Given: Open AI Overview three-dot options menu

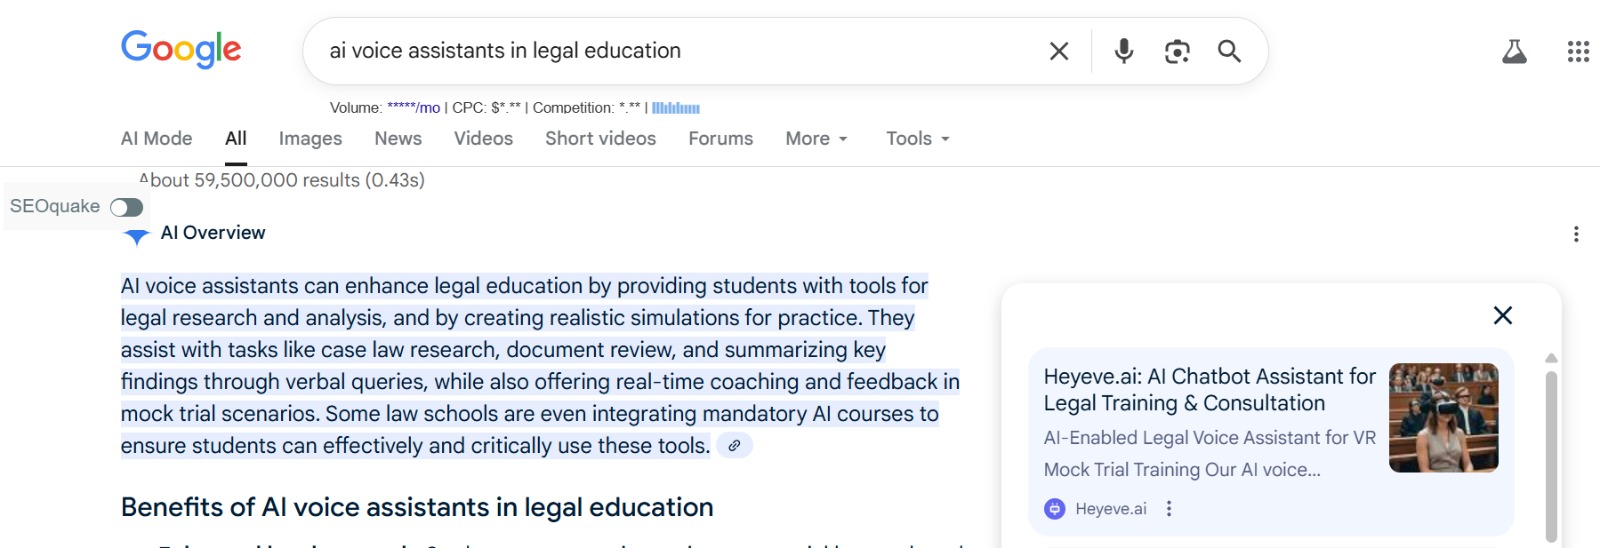Looking at the screenshot, I should click(1576, 234).
